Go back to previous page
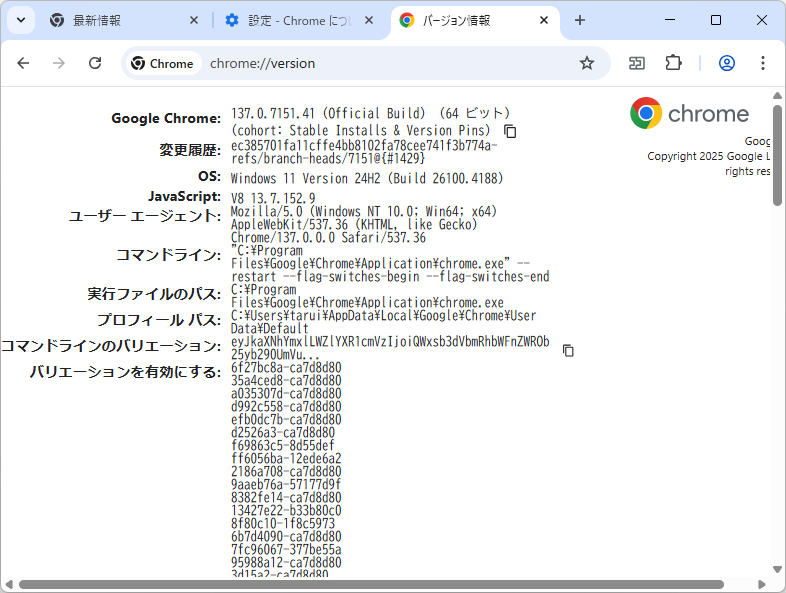The image size is (786, 593). click(x=23, y=63)
